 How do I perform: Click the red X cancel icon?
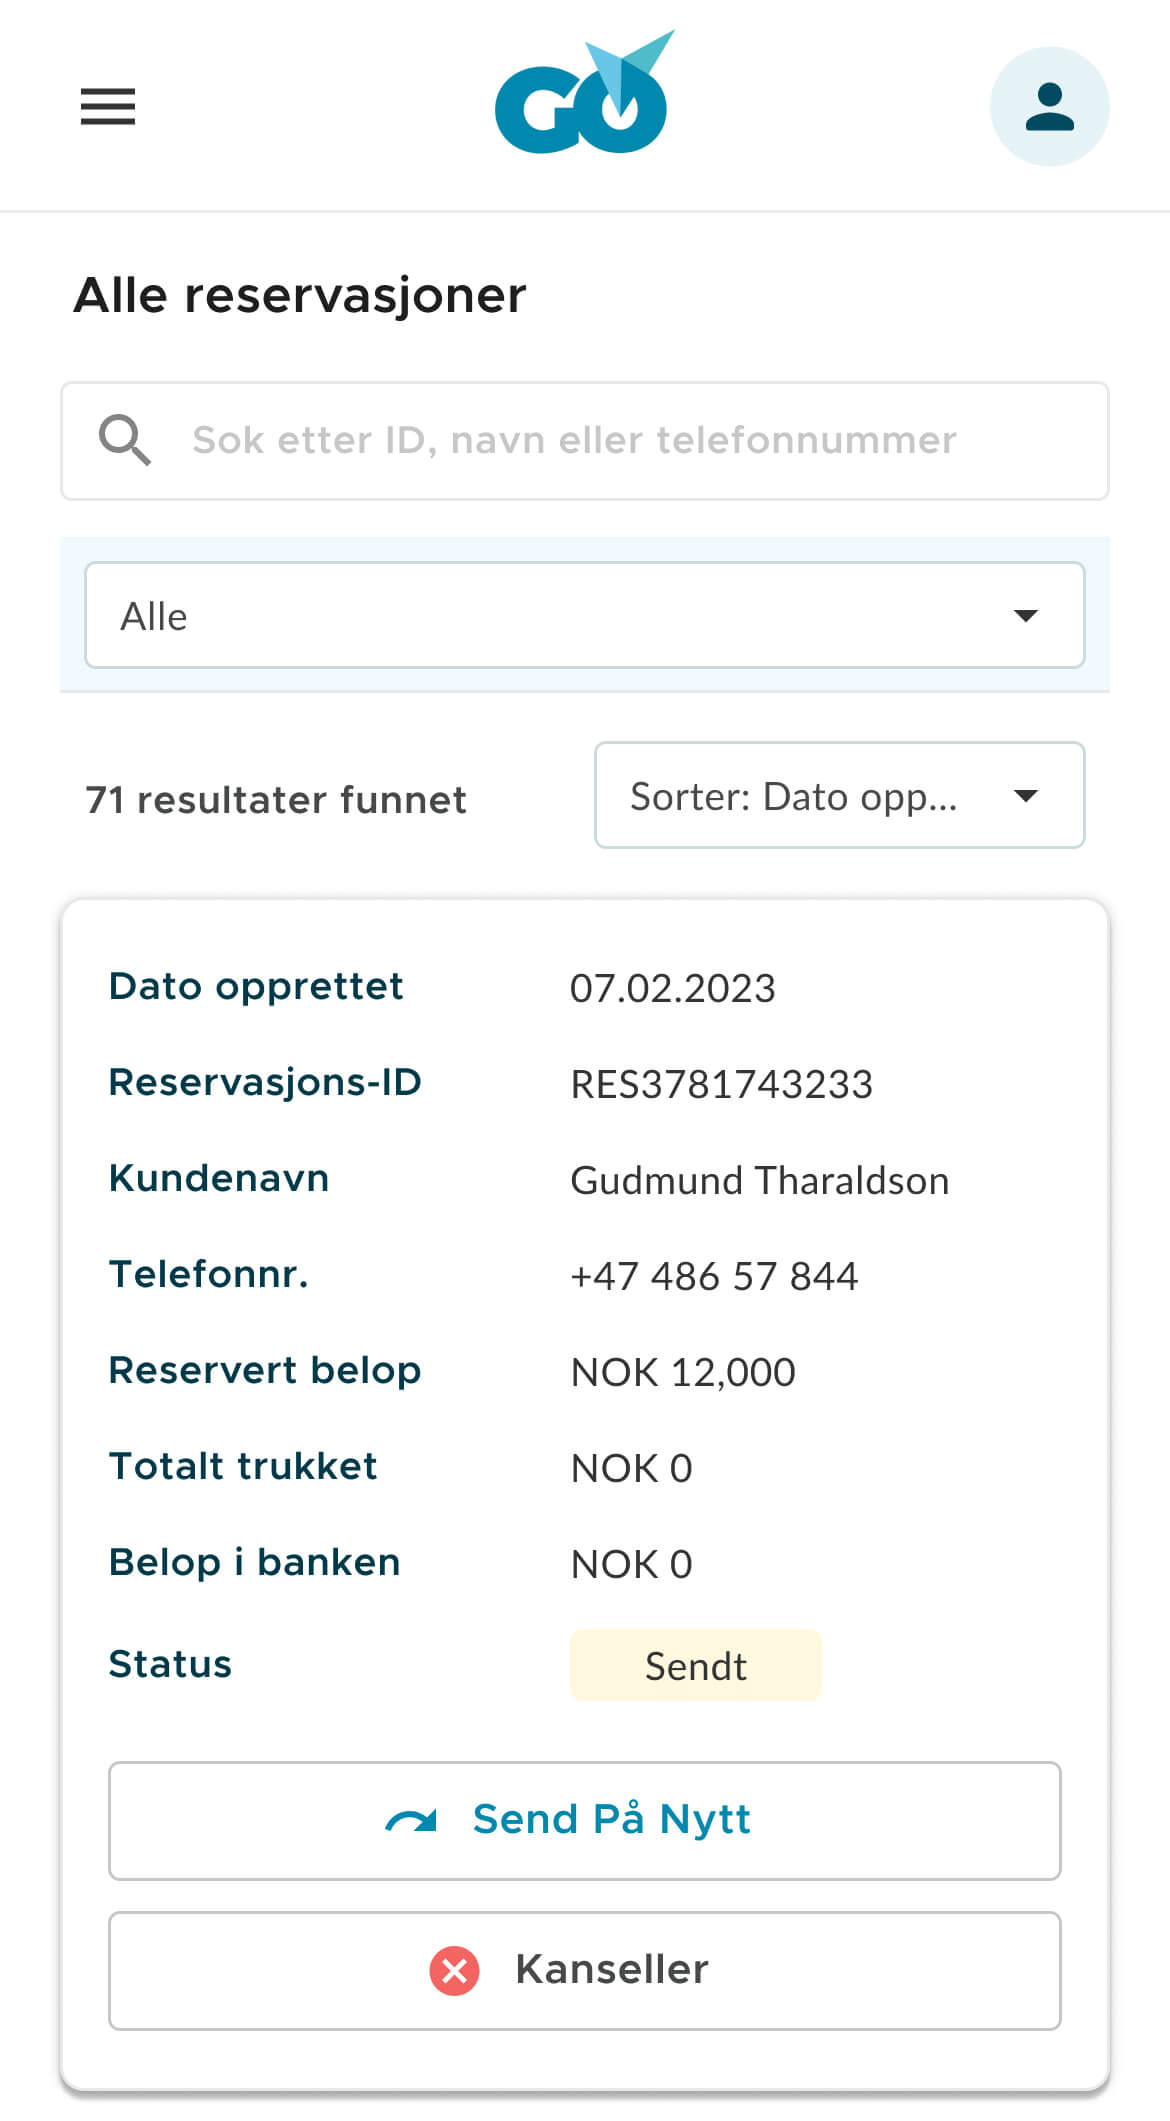454,1970
